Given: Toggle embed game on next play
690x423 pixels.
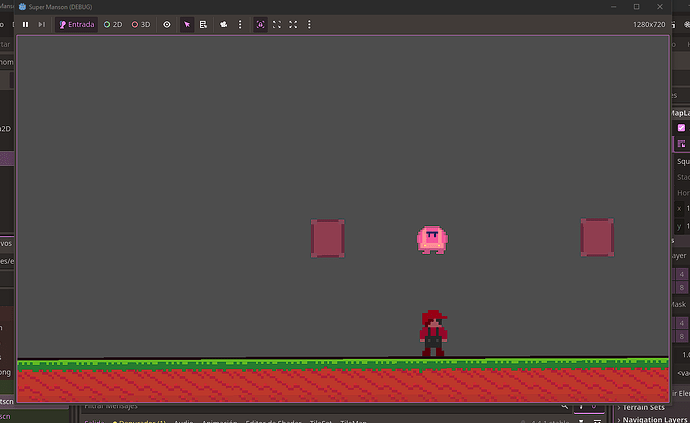Looking at the screenshot, I should pos(261,25).
